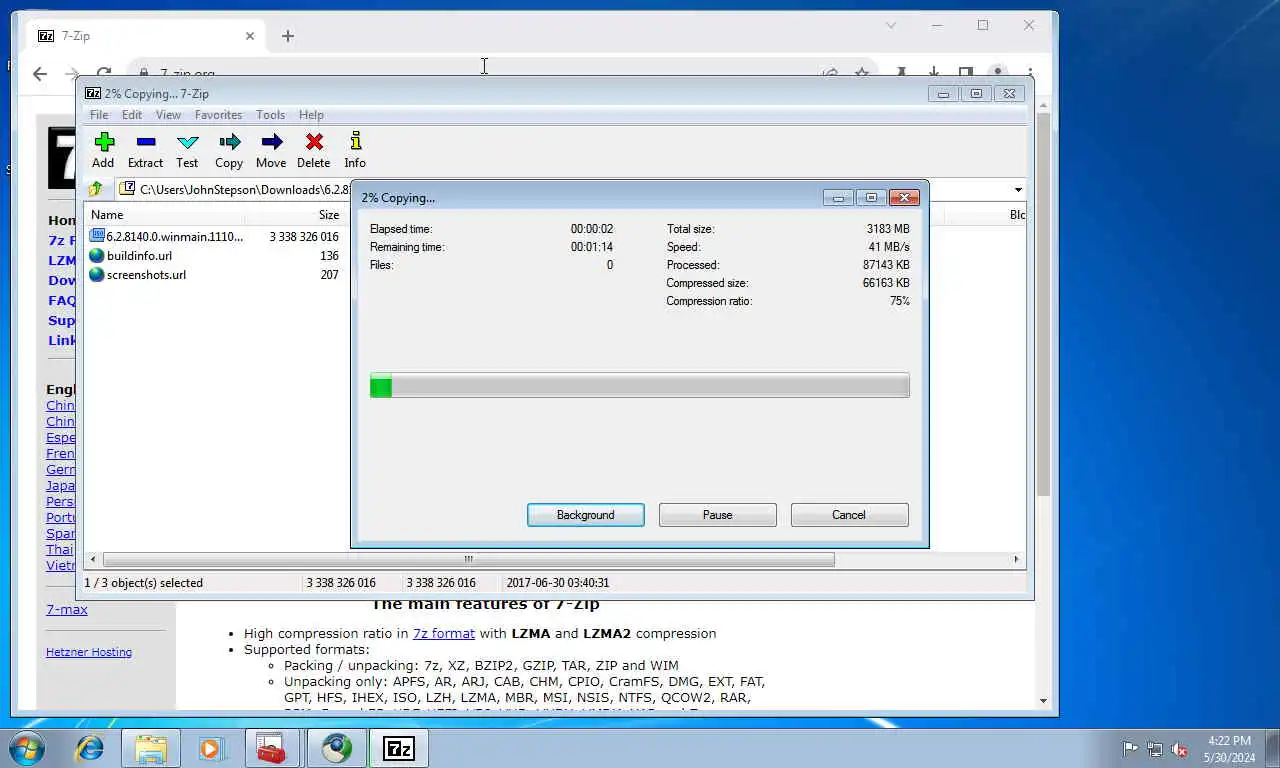Click the Extract toolbar icon
The image size is (1280, 768).
click(x=145, y=142)
